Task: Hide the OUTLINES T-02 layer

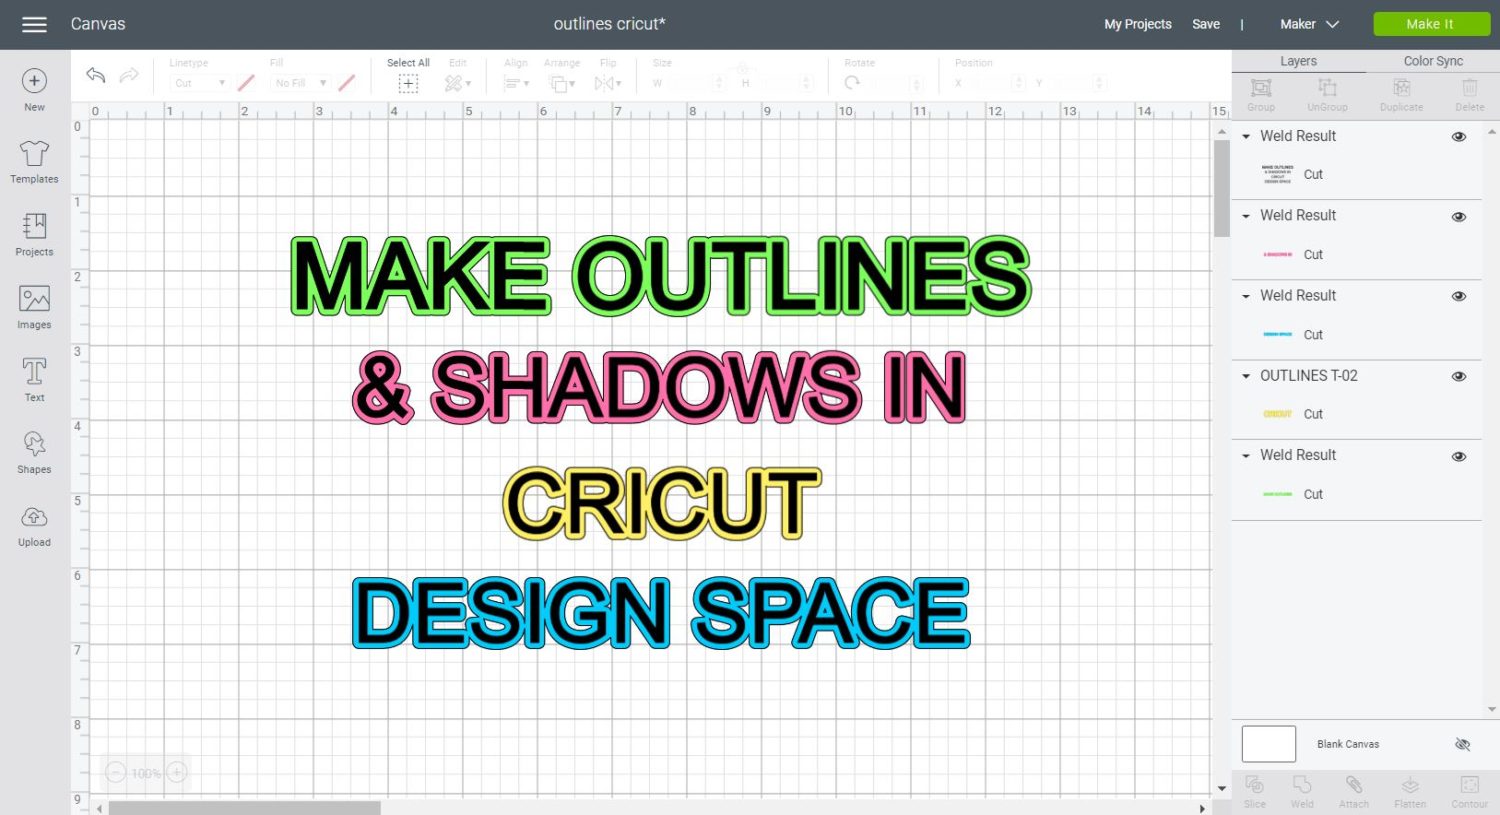Action: click(x=1459, y=376)
